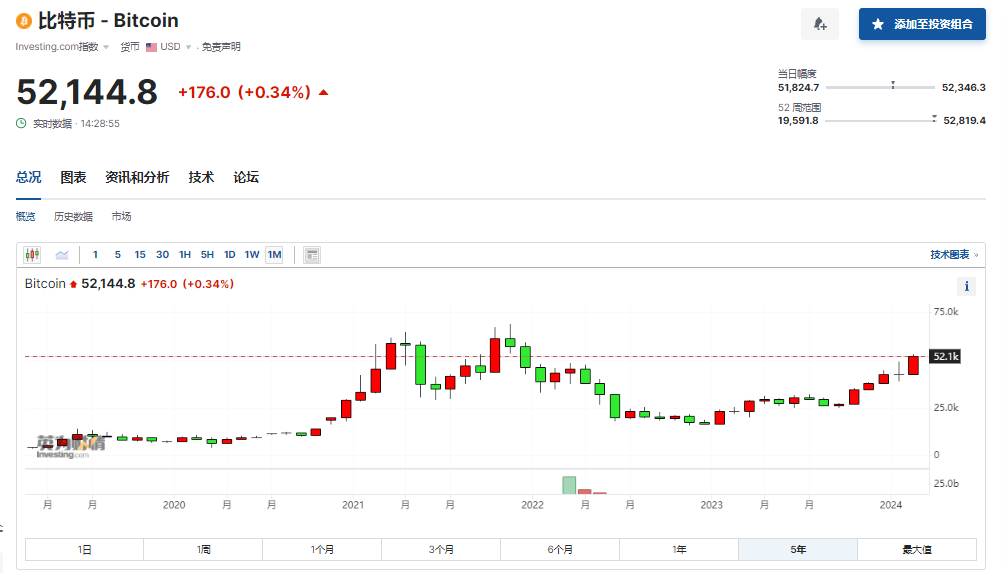Open the 免责声明 link

tap(220, 47)
